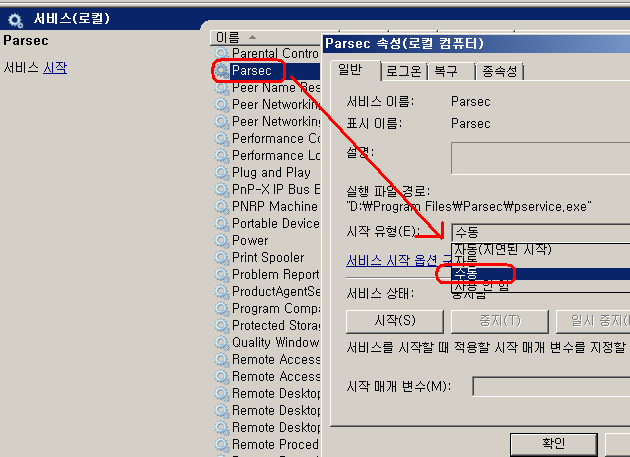Click the gear icon beside Problem Reports

pyautogui.click(x=221, y=275)
